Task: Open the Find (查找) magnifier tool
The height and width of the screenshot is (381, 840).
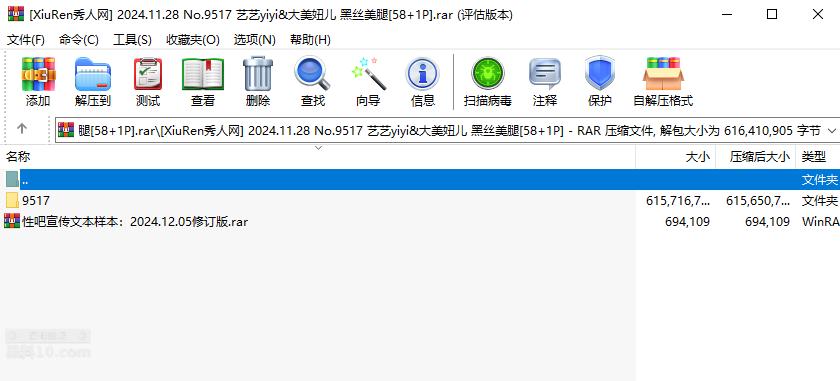Action: [x=313, y=81]
